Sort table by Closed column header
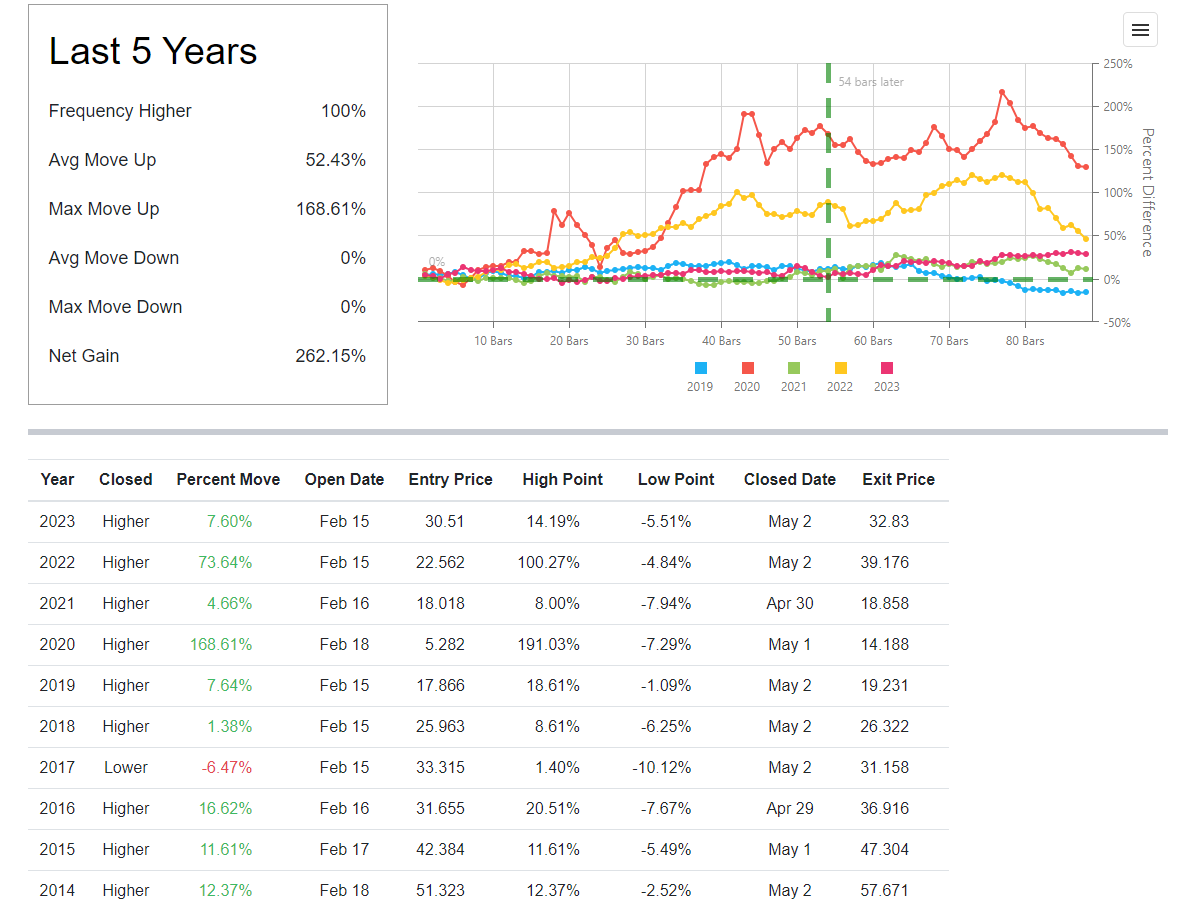This screenshot has height=903, width=1181. (126, 480)
